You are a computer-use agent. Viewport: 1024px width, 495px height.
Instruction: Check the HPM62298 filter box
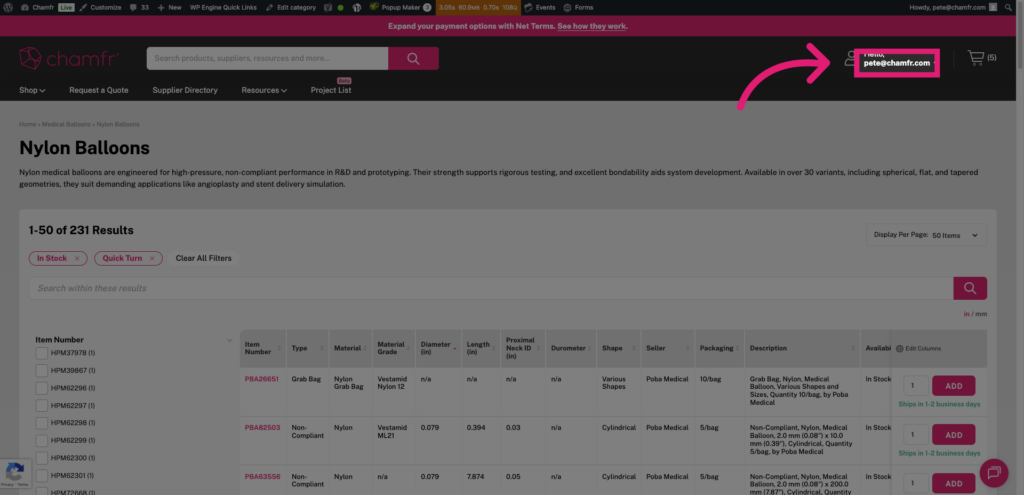click(42, 423)
